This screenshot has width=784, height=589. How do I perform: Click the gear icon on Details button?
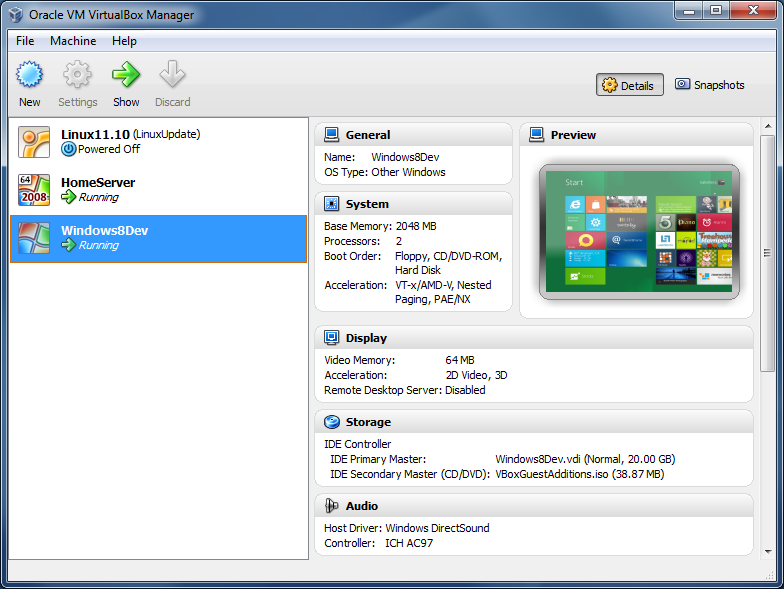[x=610, y=85]
